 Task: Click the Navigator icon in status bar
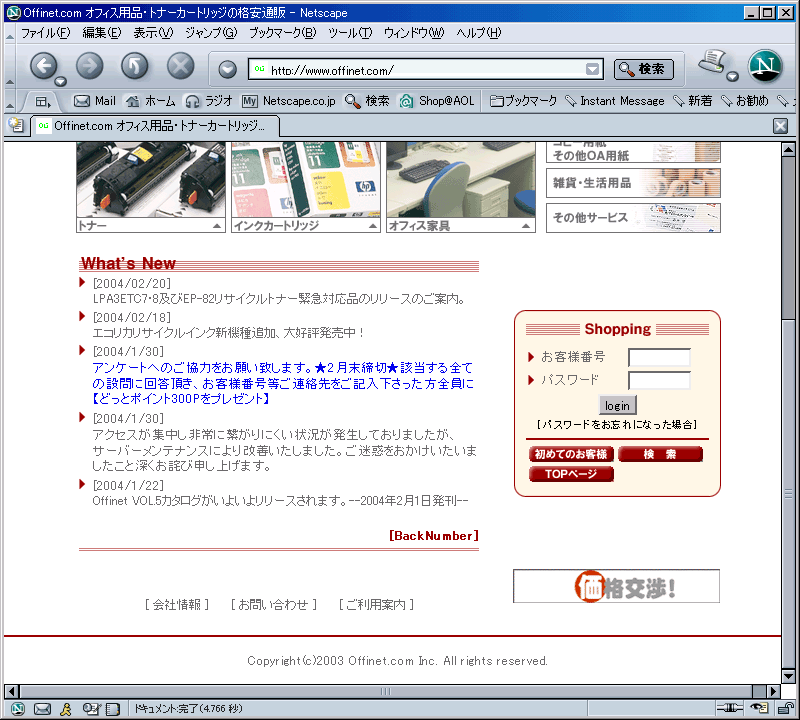(18, 708)
